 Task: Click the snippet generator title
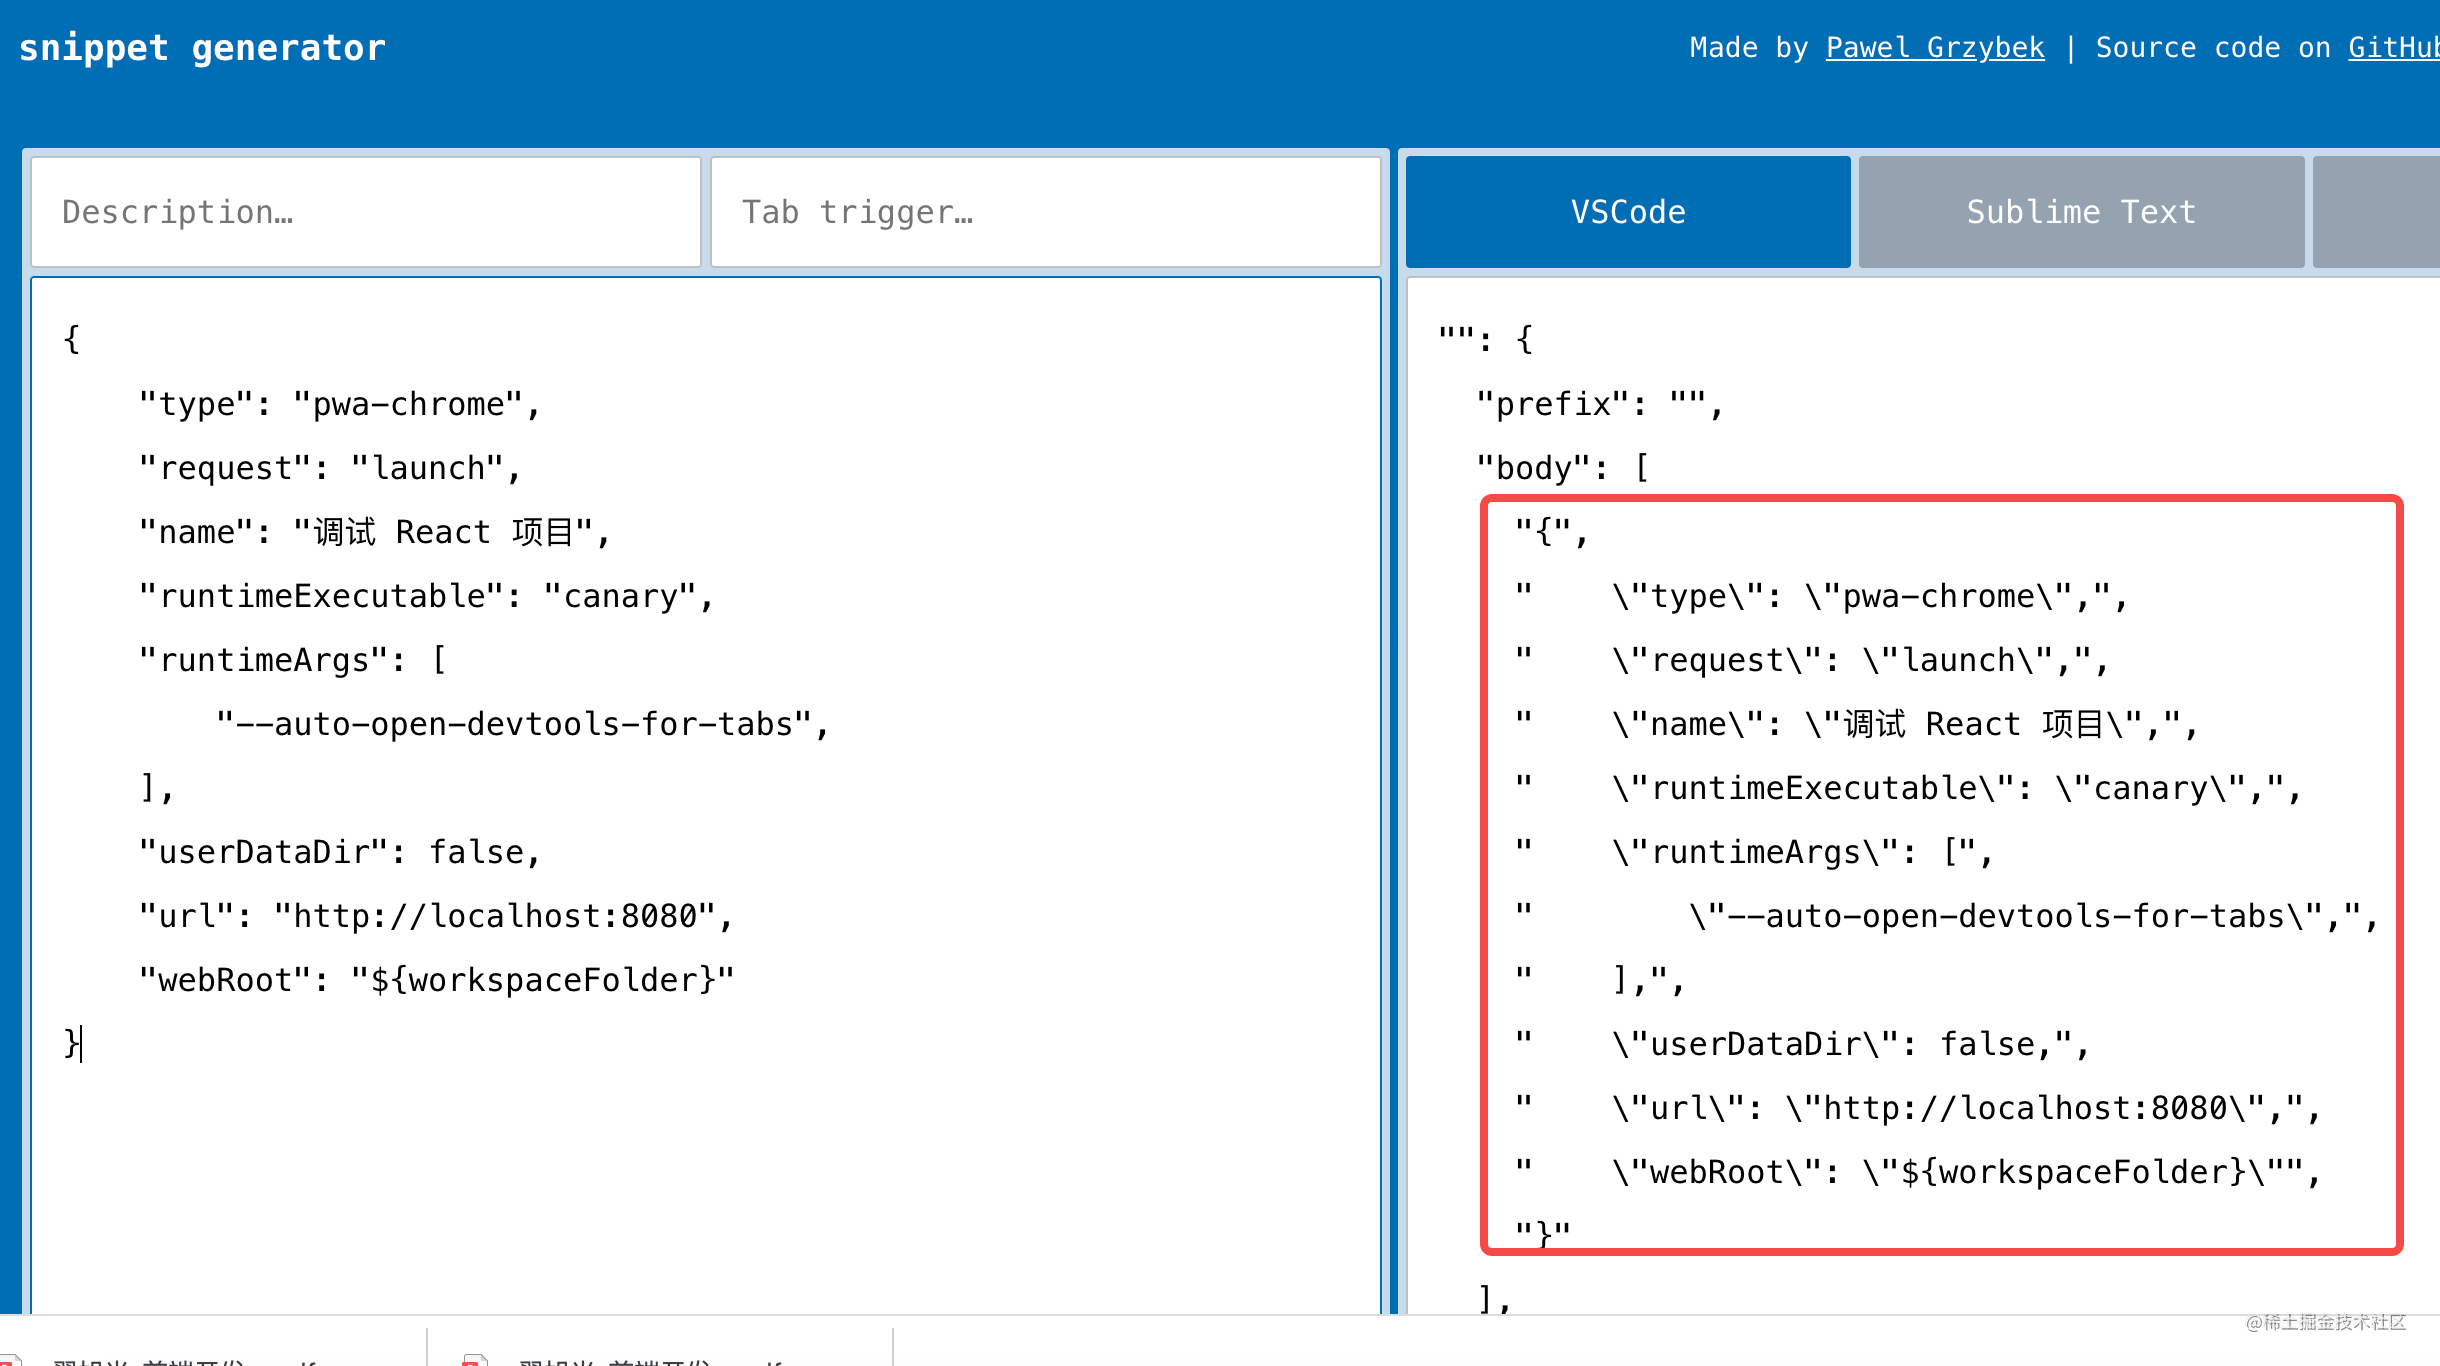pos(202,48)
